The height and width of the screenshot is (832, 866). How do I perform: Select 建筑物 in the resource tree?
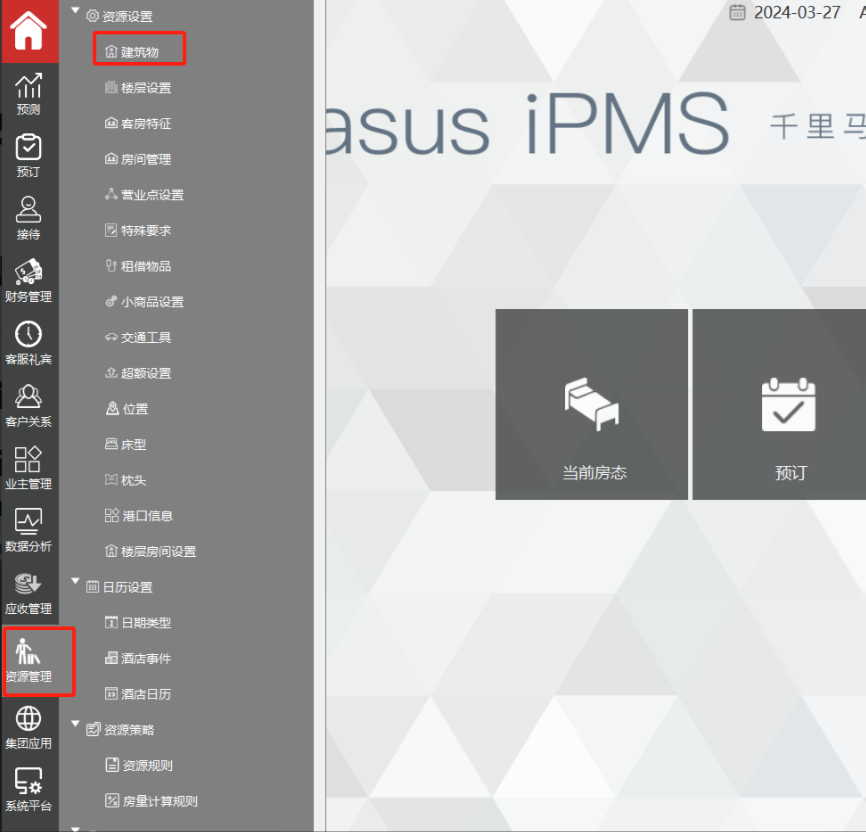tap(139, 51)
